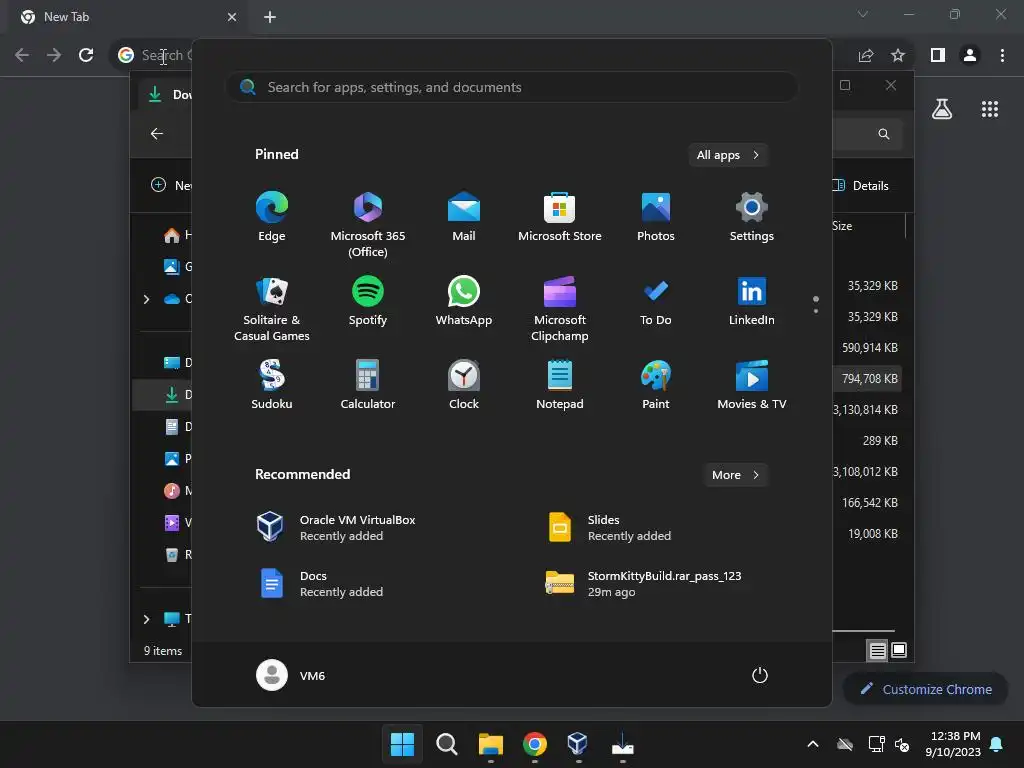1024x768 pixels.
Task: Open the Clock app
Action: coord(464,385)
